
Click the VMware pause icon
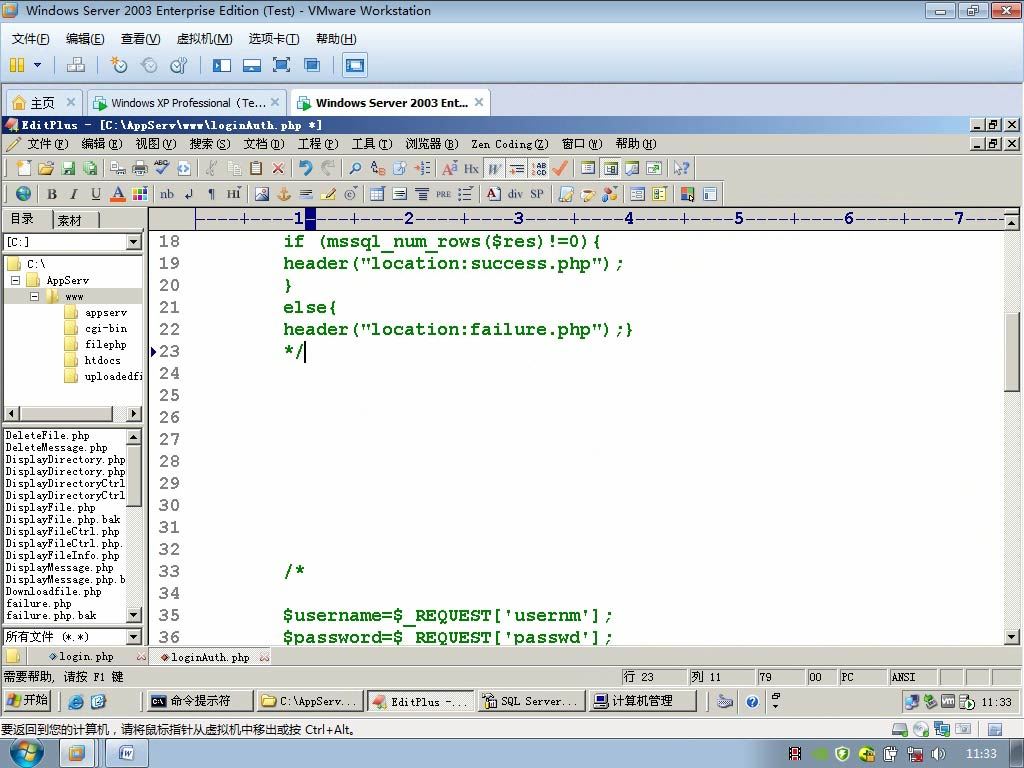[17, 65]
